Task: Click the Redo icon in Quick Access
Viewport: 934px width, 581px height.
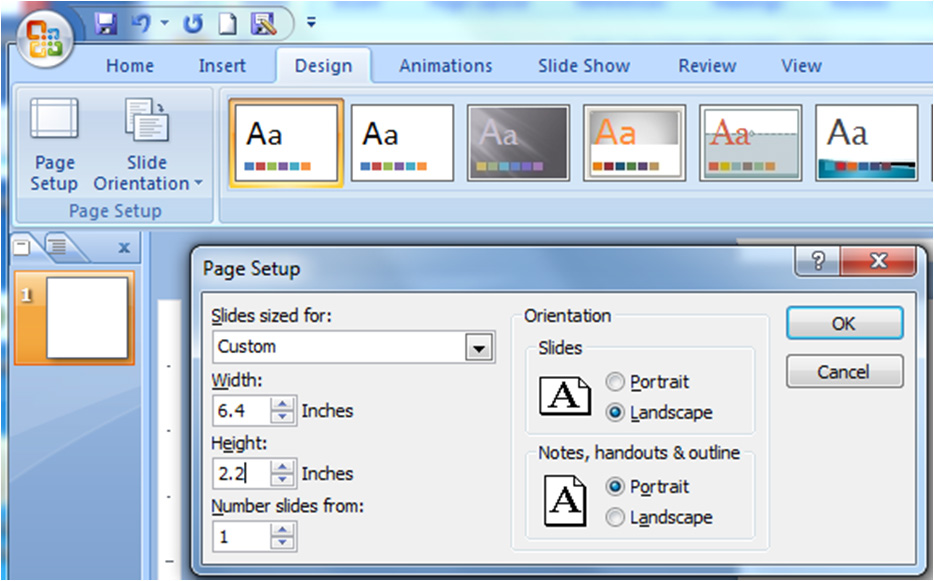Action: [192, 23]
